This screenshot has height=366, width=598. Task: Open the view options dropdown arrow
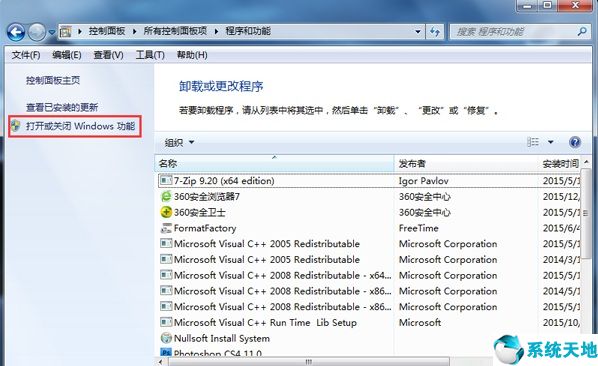point(551,142)
